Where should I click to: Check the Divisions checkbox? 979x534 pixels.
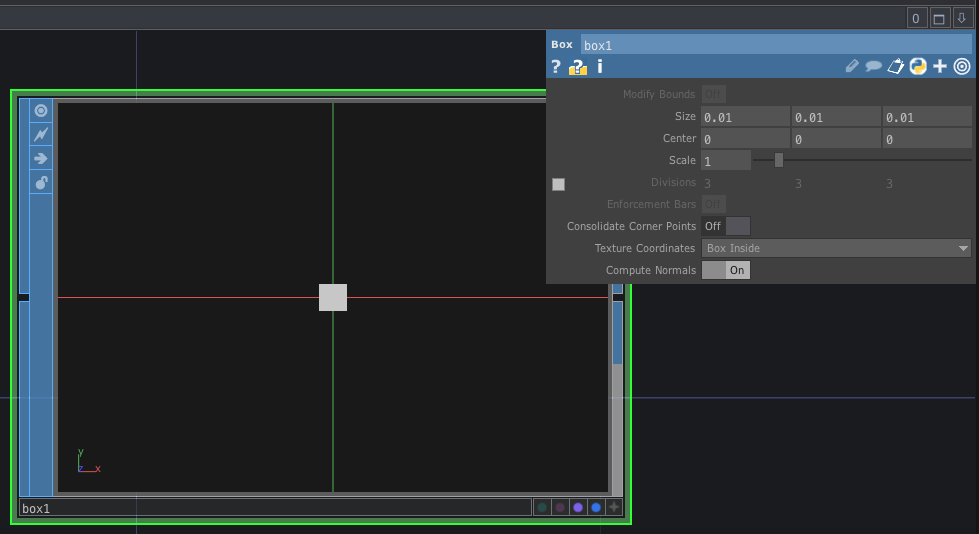pyautogui.click(x=558, y=184)
